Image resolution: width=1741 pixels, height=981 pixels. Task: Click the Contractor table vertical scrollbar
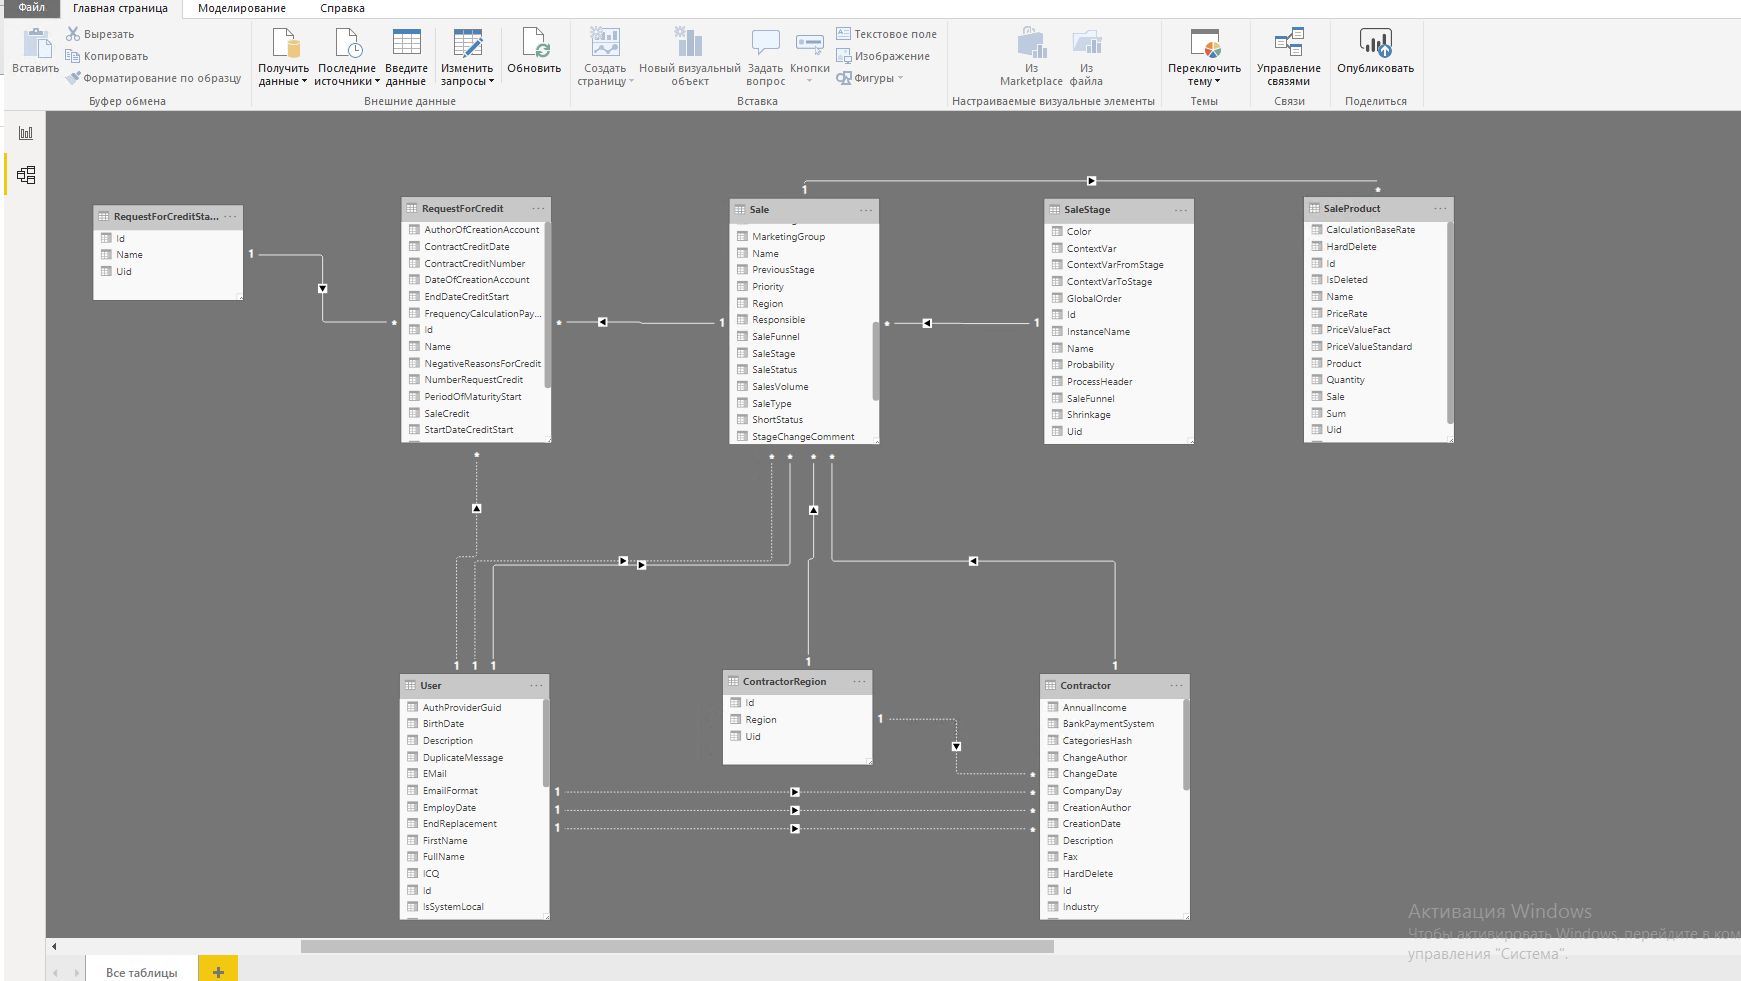[1186, 744]
